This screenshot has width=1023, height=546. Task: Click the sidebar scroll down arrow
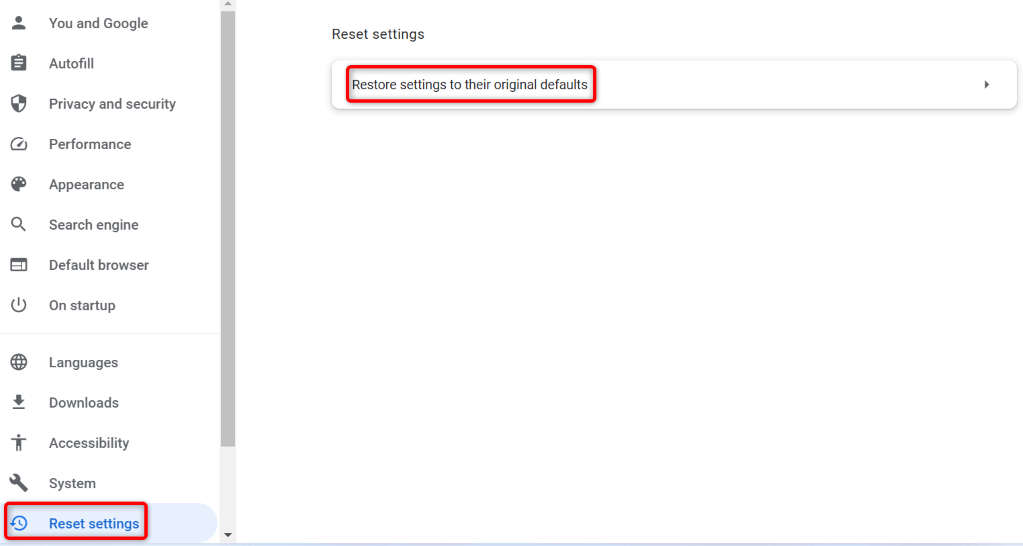tap(228, 535)
